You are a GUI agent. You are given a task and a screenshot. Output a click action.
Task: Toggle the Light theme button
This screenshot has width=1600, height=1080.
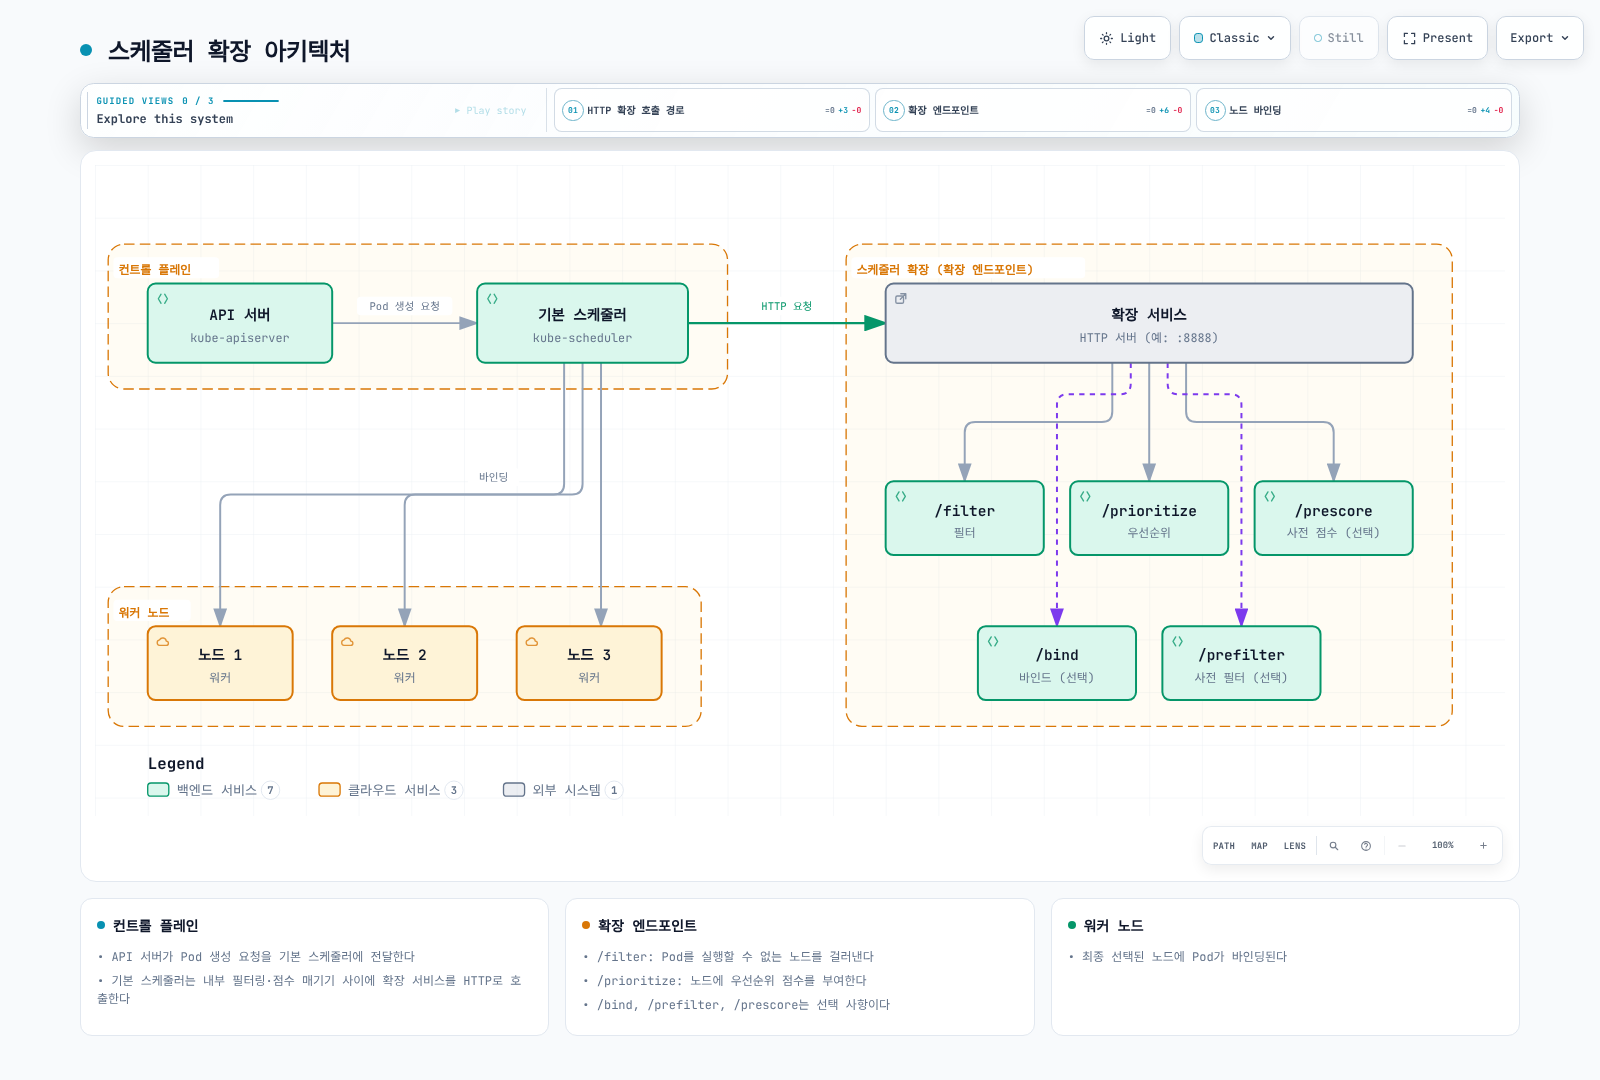(x=1127, y=38)
